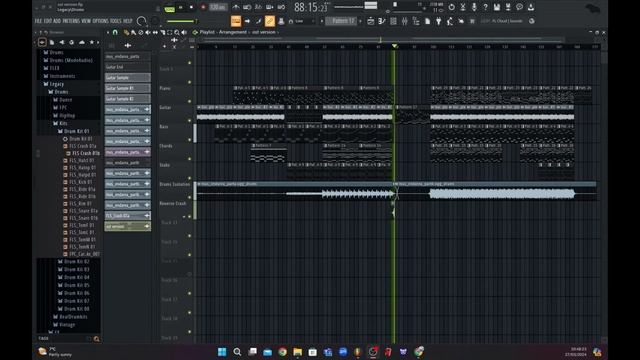The image size is (640, 360).
Task: Enable wait for input before recording
Action: (247, 7)
